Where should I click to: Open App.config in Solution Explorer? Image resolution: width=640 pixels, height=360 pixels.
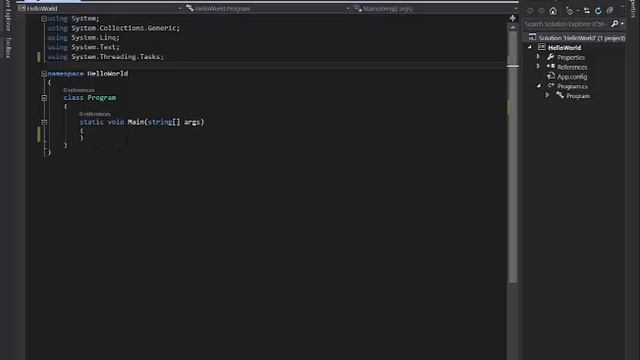pyautogui.click(x=572, y=77)
